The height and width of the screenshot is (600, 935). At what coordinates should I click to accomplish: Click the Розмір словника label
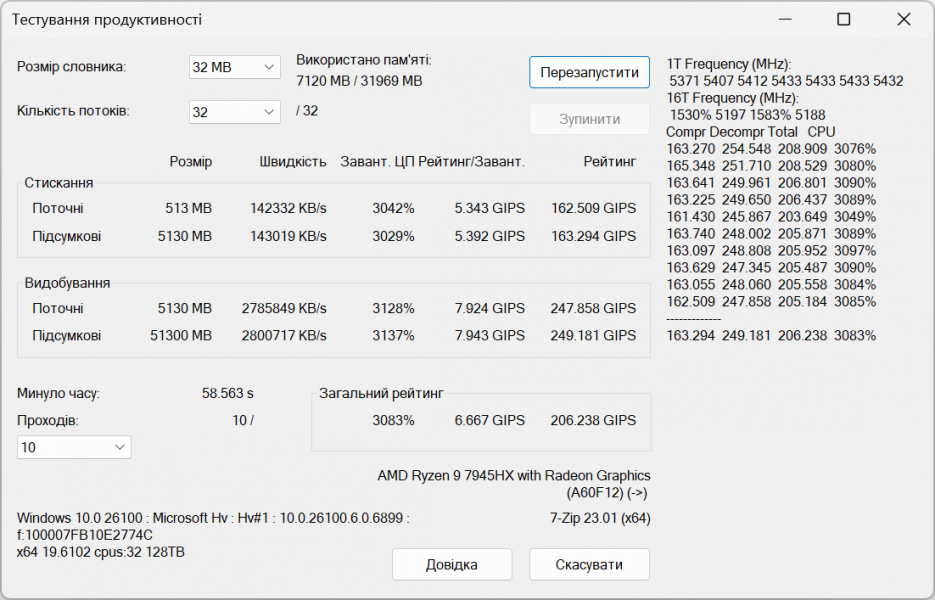click(72, 67)
